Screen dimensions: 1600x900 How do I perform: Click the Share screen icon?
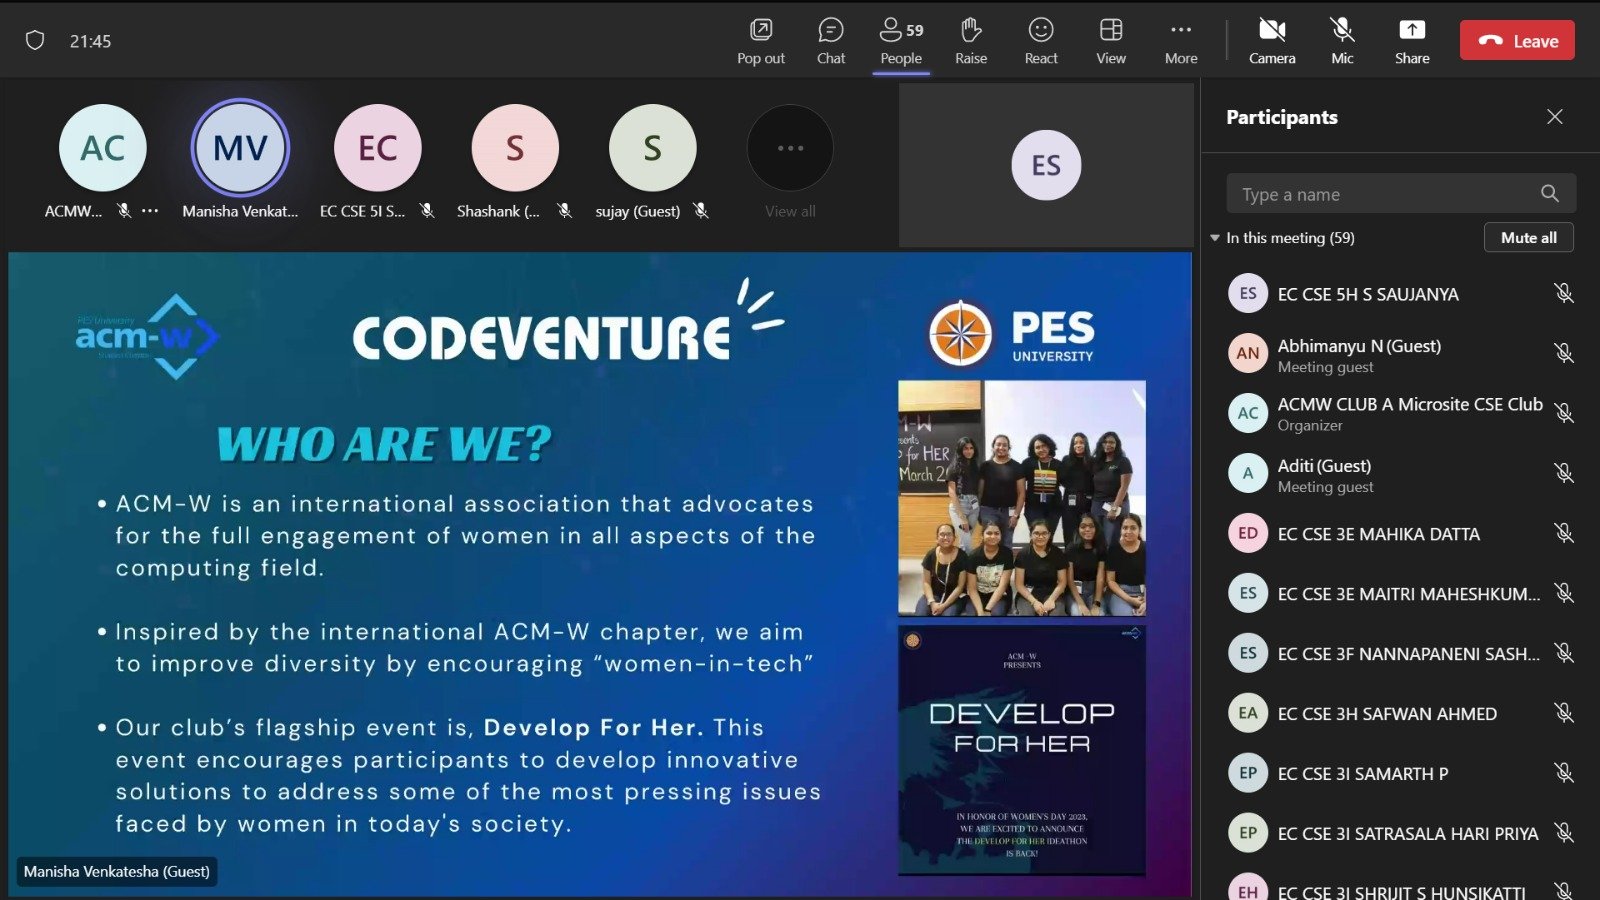[1412, 40]
